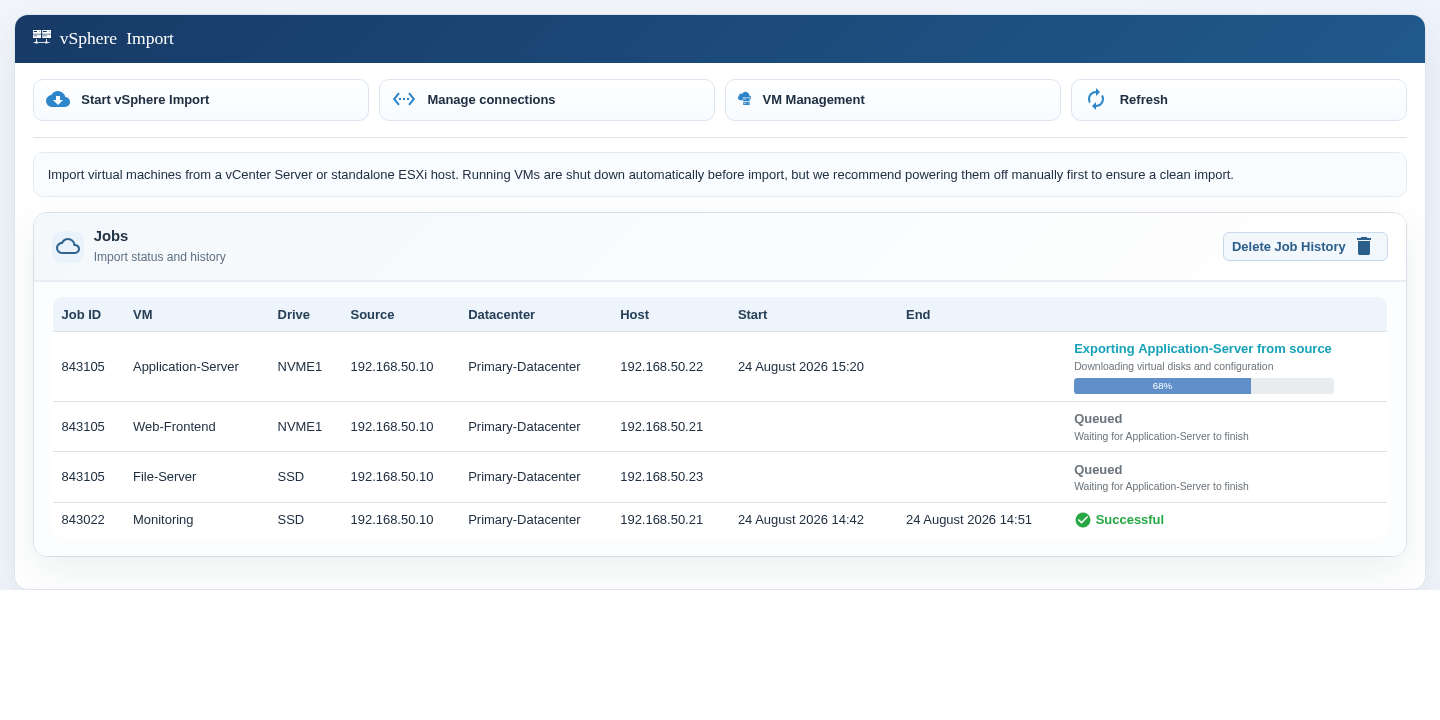Screen dimensions: 1440x720
Task: Click Import status and history subtitle
Action: point(160,257)
